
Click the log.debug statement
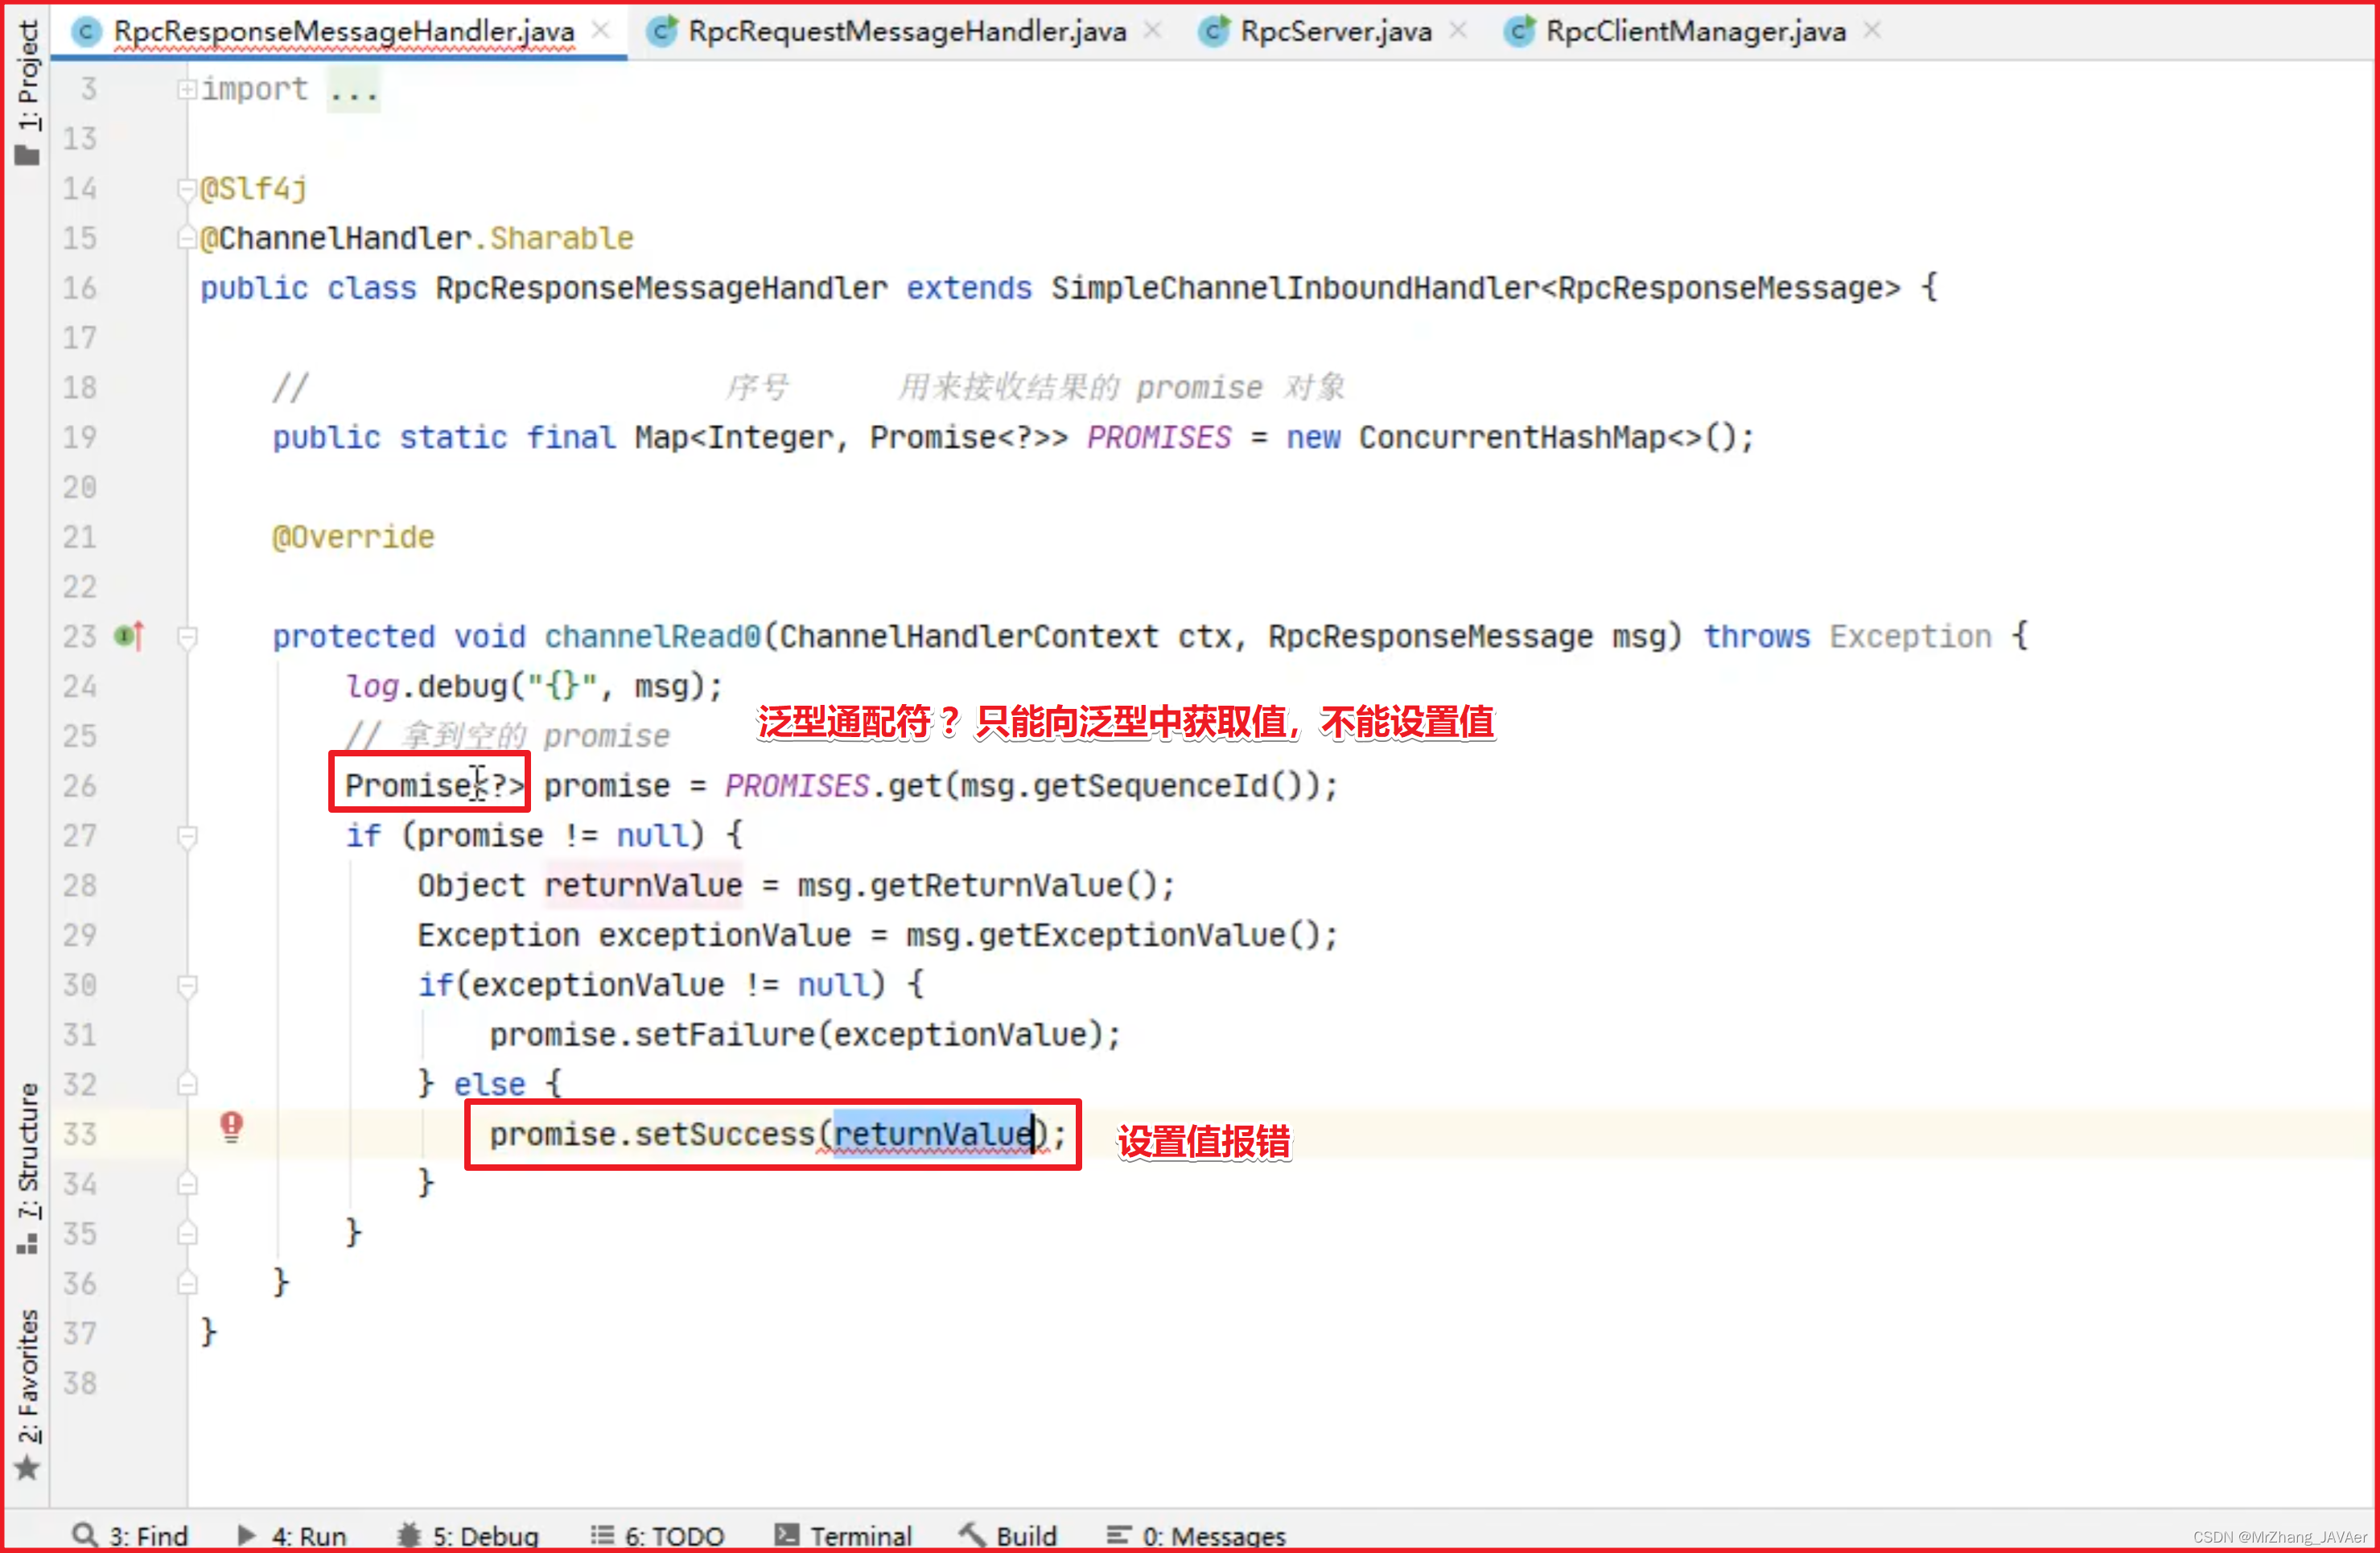(534, 687)
